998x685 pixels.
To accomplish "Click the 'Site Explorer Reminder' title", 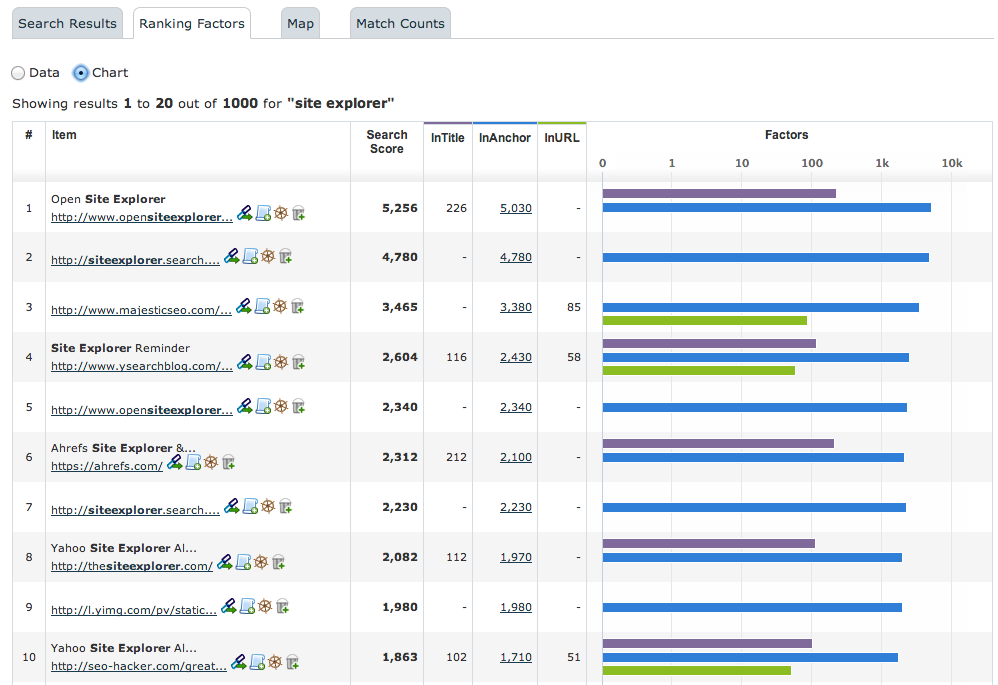I will 120,348.
